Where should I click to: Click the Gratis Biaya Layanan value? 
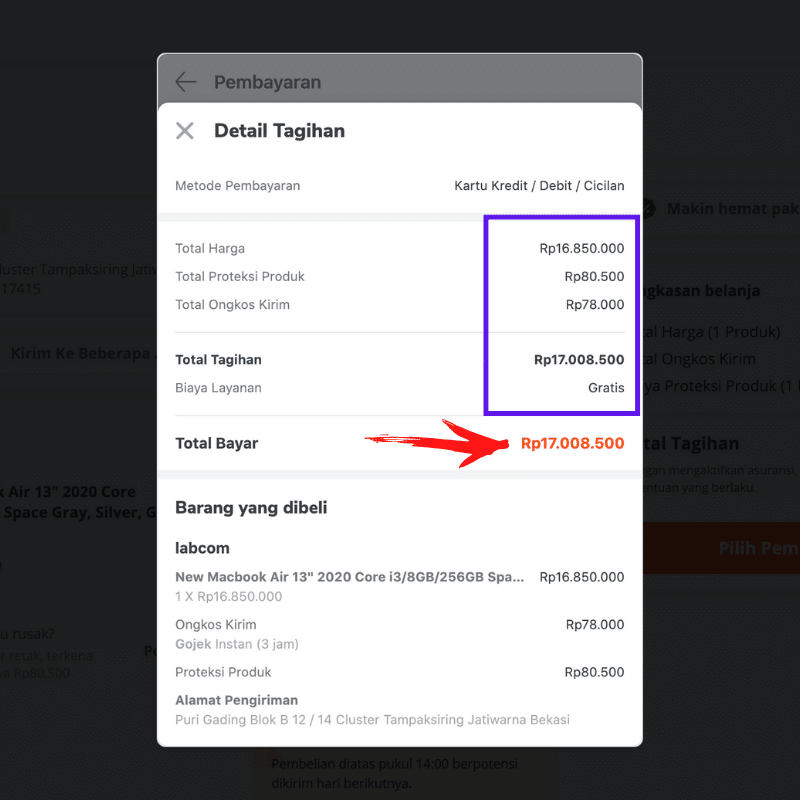click(606, 388)
